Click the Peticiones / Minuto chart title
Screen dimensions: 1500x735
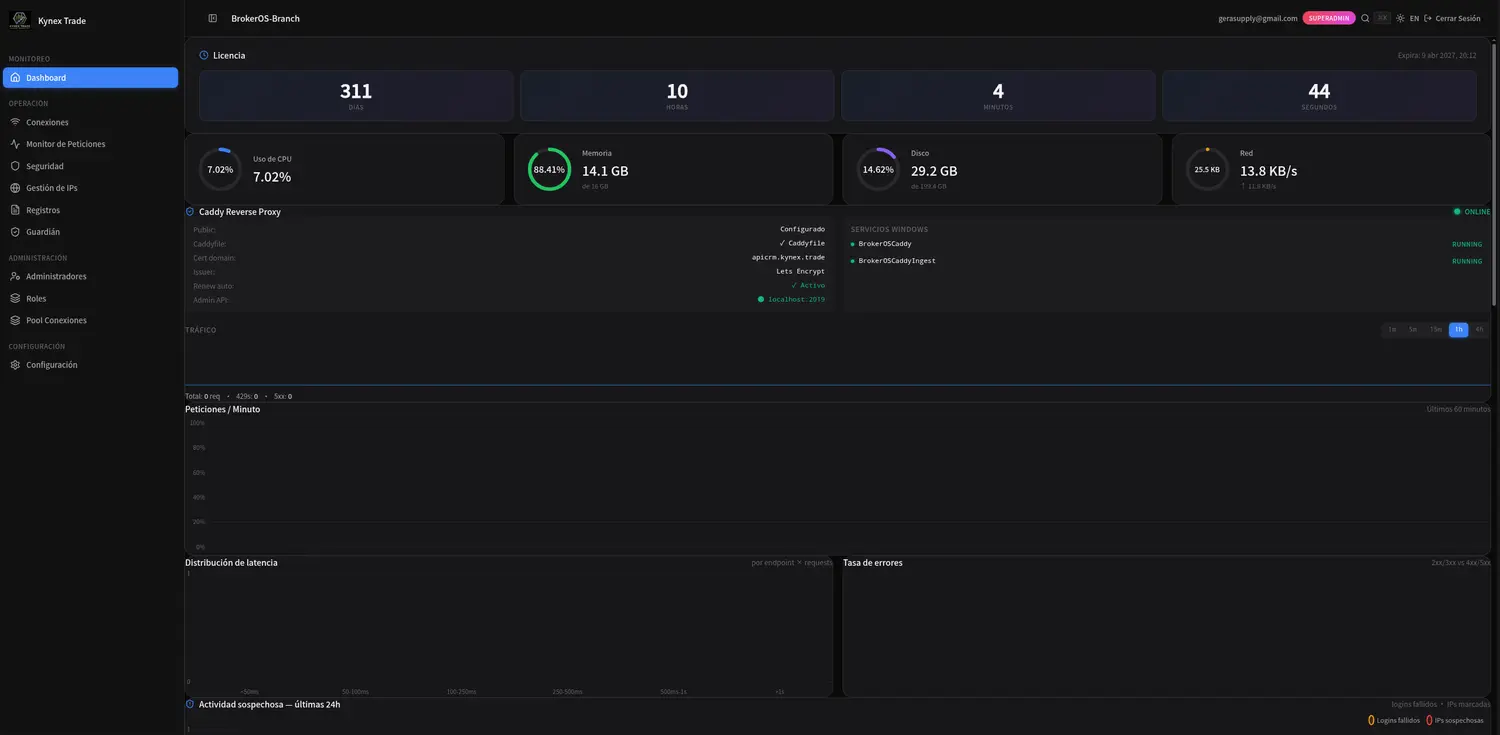coord(222,409)
